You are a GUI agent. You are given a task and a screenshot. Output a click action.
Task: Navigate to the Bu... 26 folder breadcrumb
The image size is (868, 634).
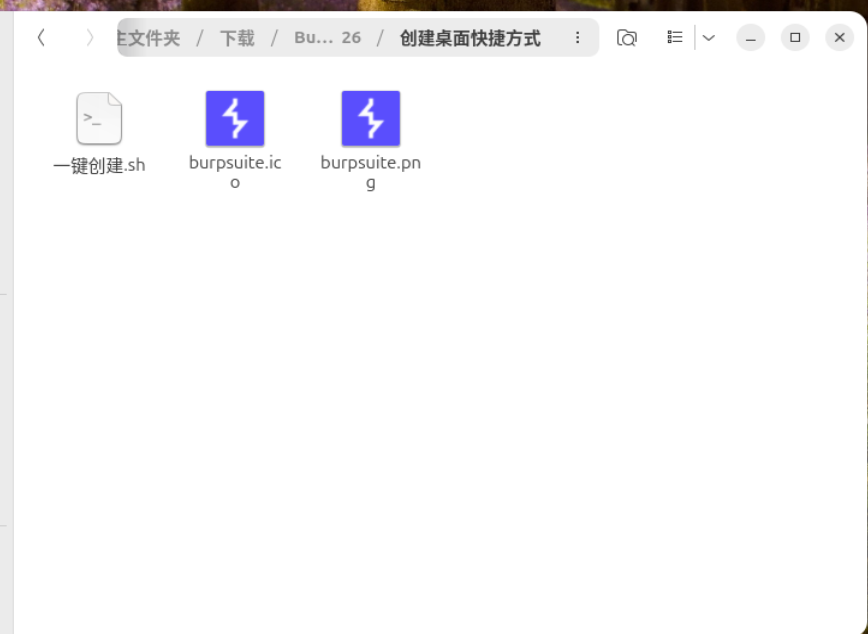327,38
